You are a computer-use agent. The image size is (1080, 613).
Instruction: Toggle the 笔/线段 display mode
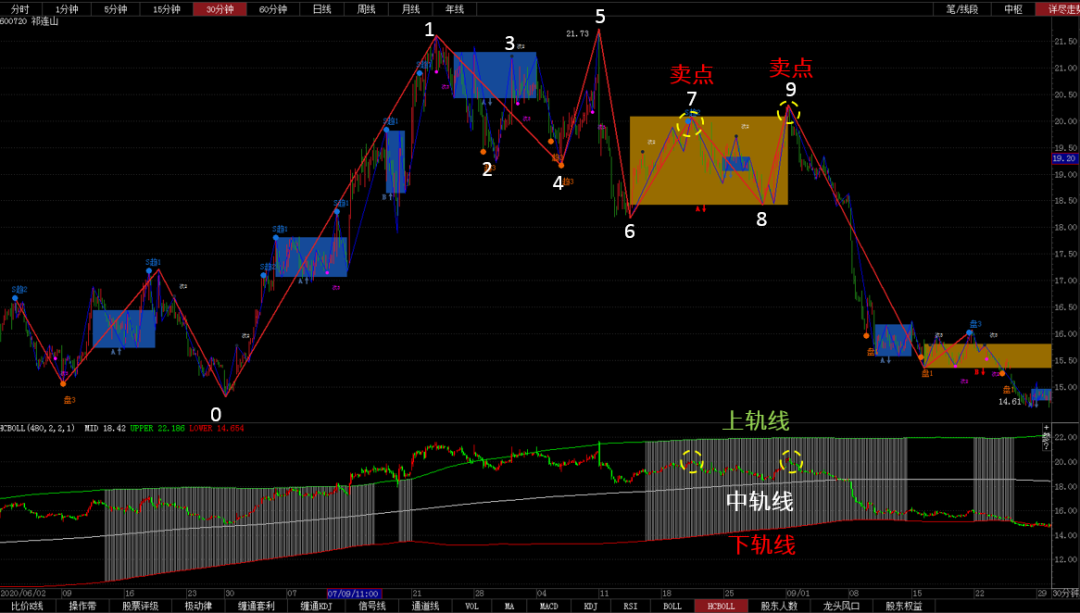click(x=961, y=9)
